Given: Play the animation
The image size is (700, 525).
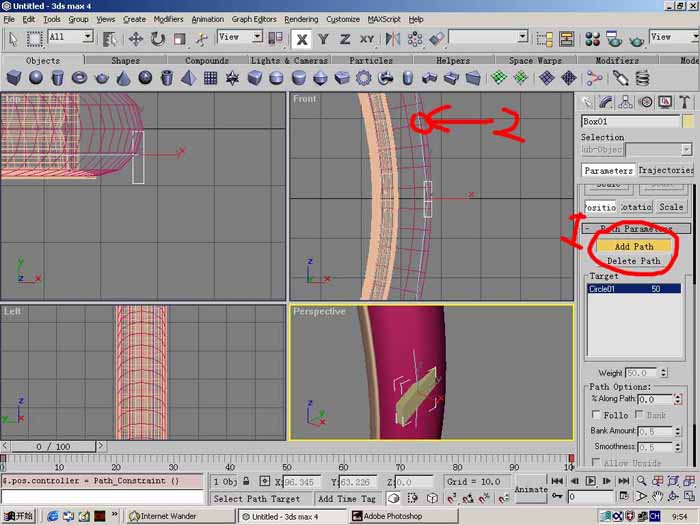Looking at the screenshot, I should pyautogui.click(x=591, y=481).
